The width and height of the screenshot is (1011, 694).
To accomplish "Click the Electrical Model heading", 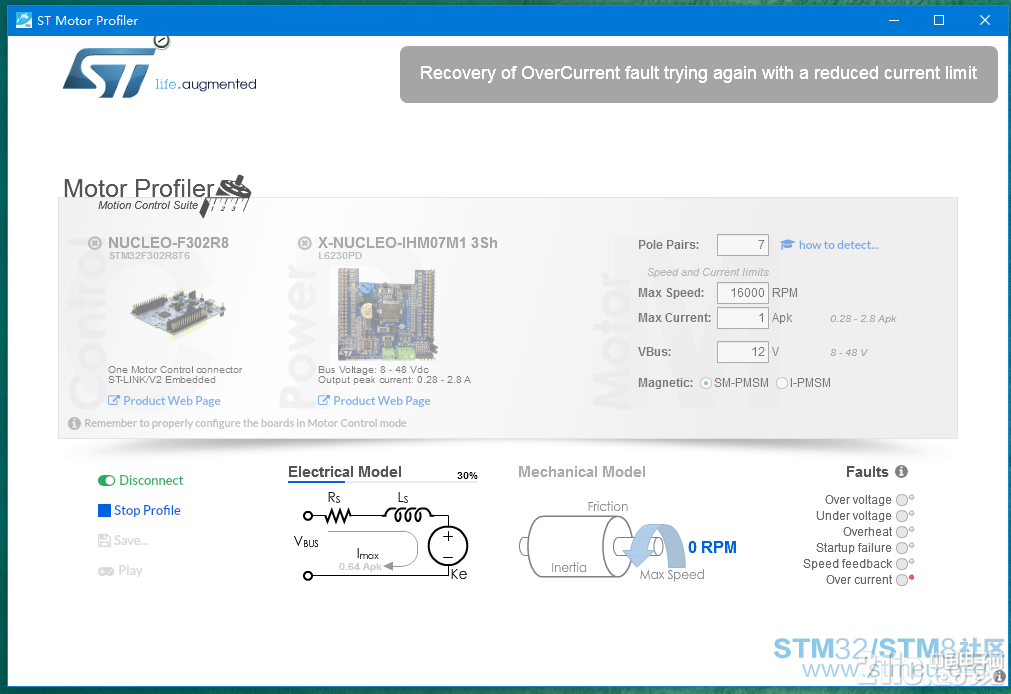I will 345,472.
